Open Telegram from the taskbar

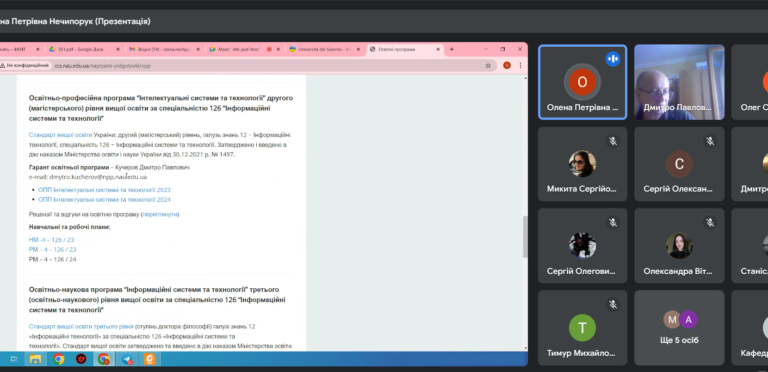pos(127,359)
